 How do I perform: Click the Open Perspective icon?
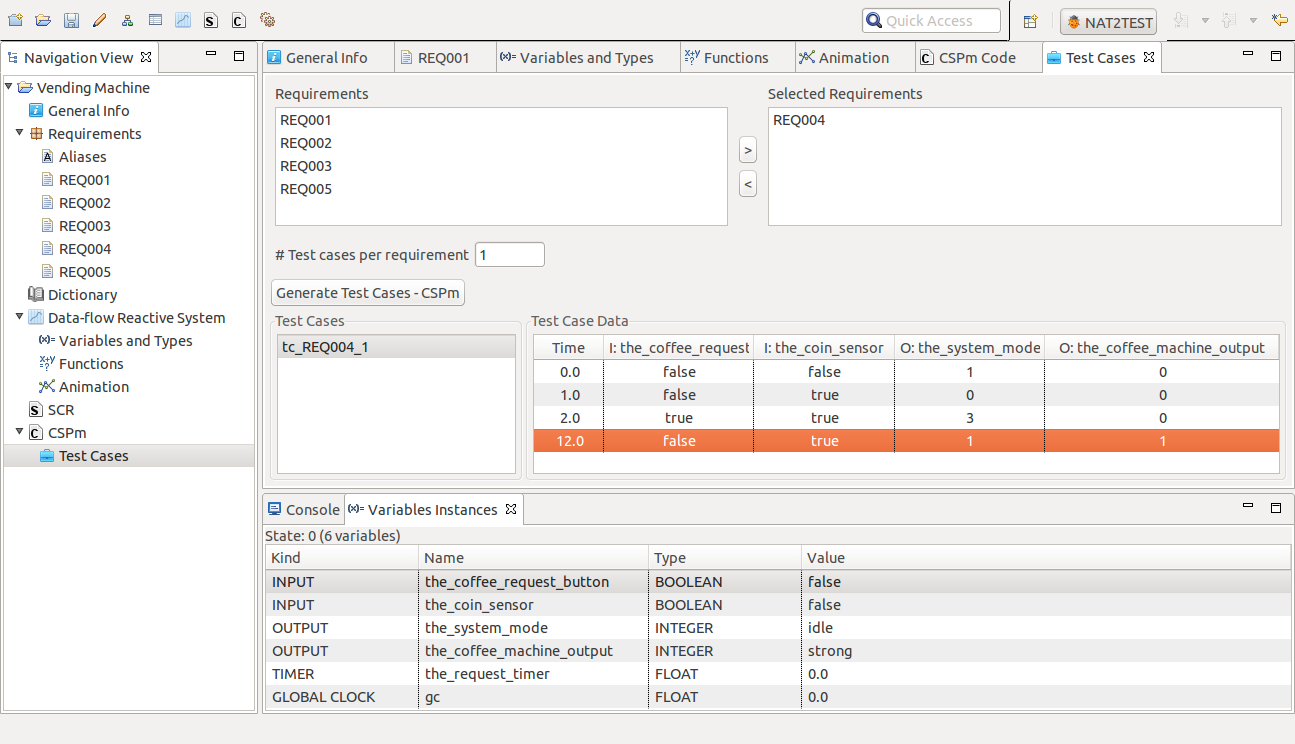1030,21
